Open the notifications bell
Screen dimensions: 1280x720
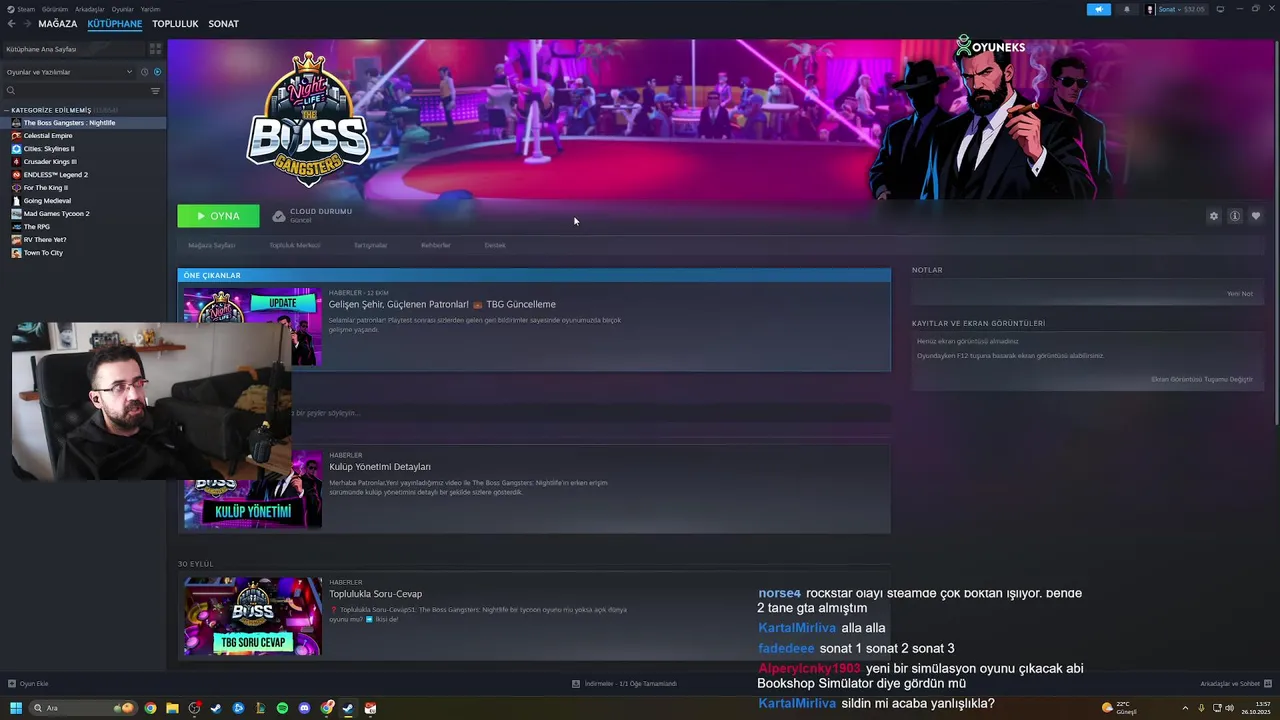pos(1127,9)
